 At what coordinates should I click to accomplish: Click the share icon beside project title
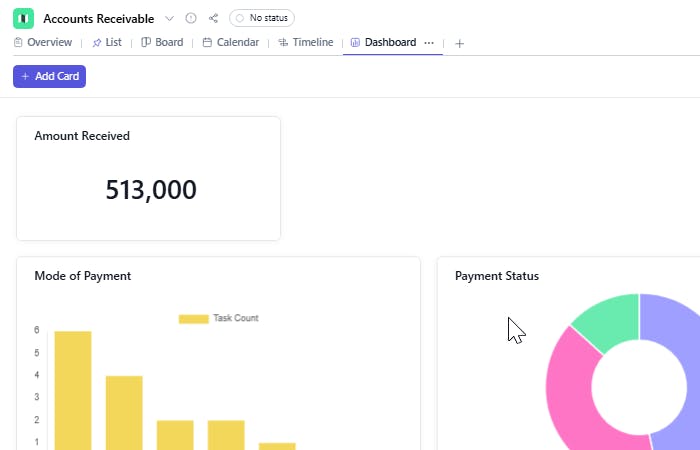tap(213, 18)
